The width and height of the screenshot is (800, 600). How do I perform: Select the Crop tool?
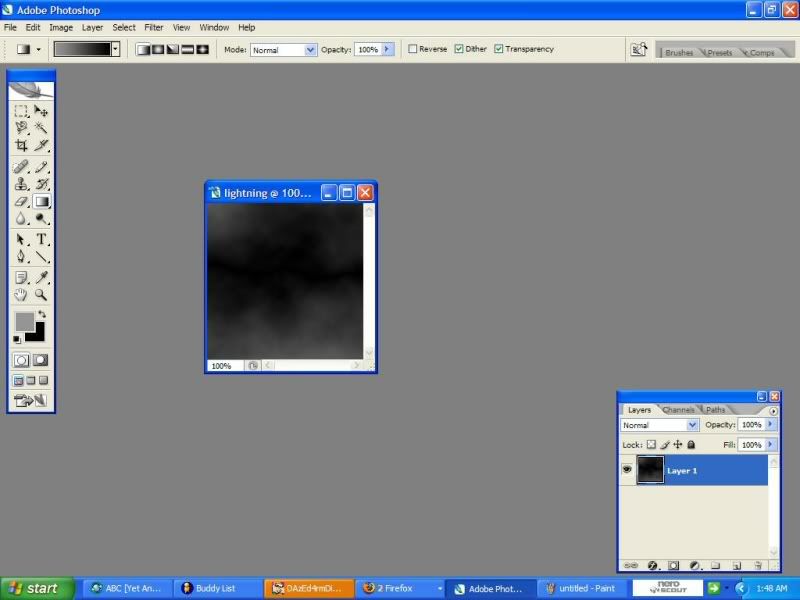pyautogui.click(x=21, y=145)
